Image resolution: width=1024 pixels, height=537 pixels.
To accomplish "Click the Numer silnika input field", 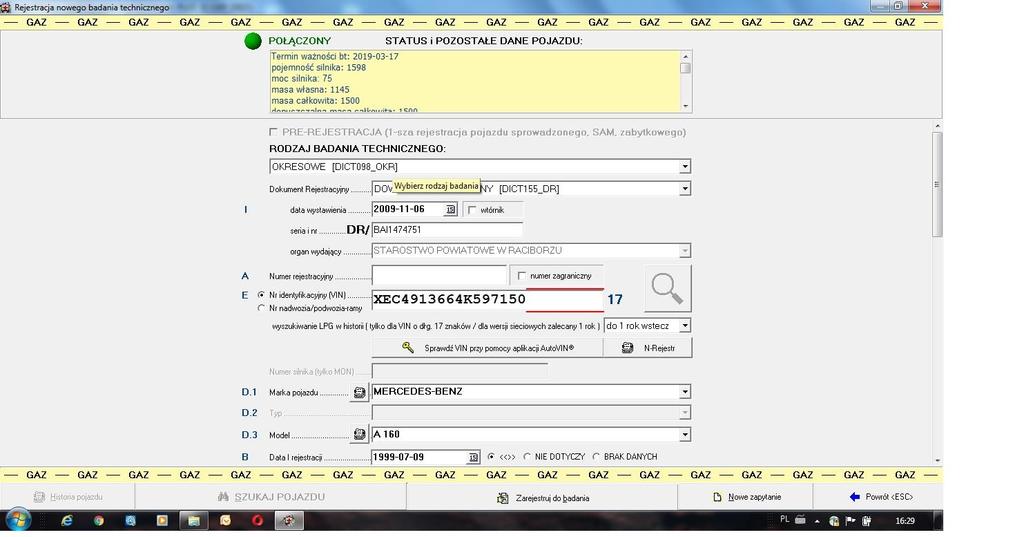I will coord(460,372).
